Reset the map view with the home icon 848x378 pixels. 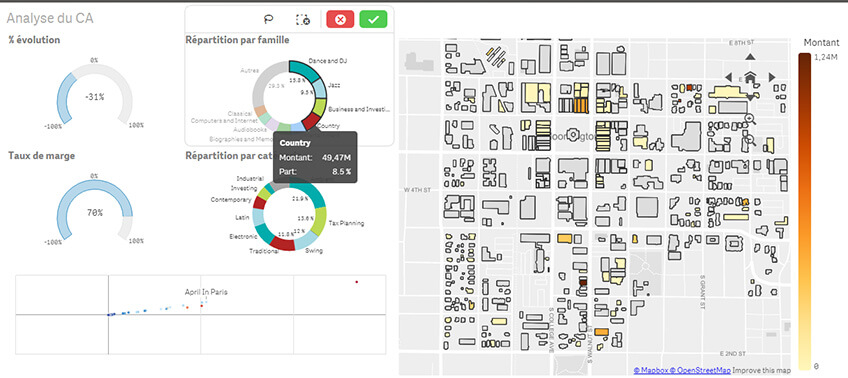point(750,77)
